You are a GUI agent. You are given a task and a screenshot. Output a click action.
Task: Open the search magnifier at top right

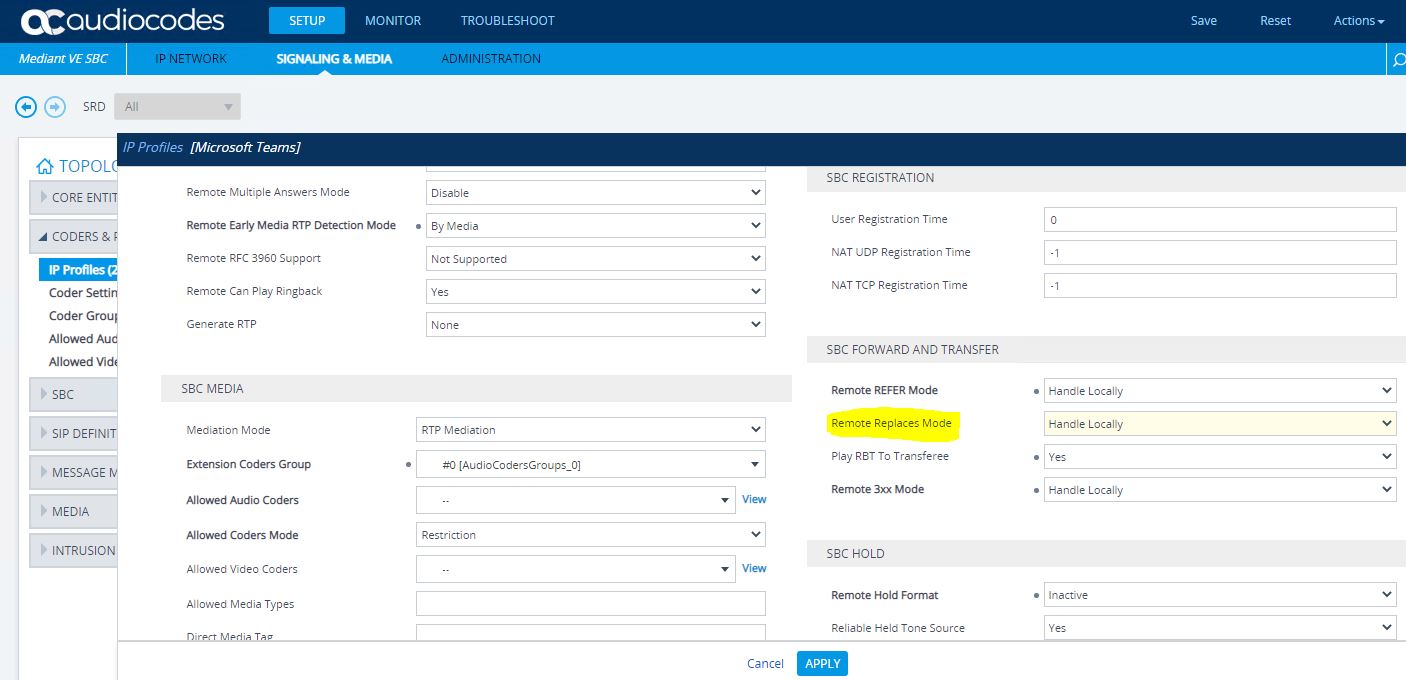pyautogui.click(x=1398, y=59)
